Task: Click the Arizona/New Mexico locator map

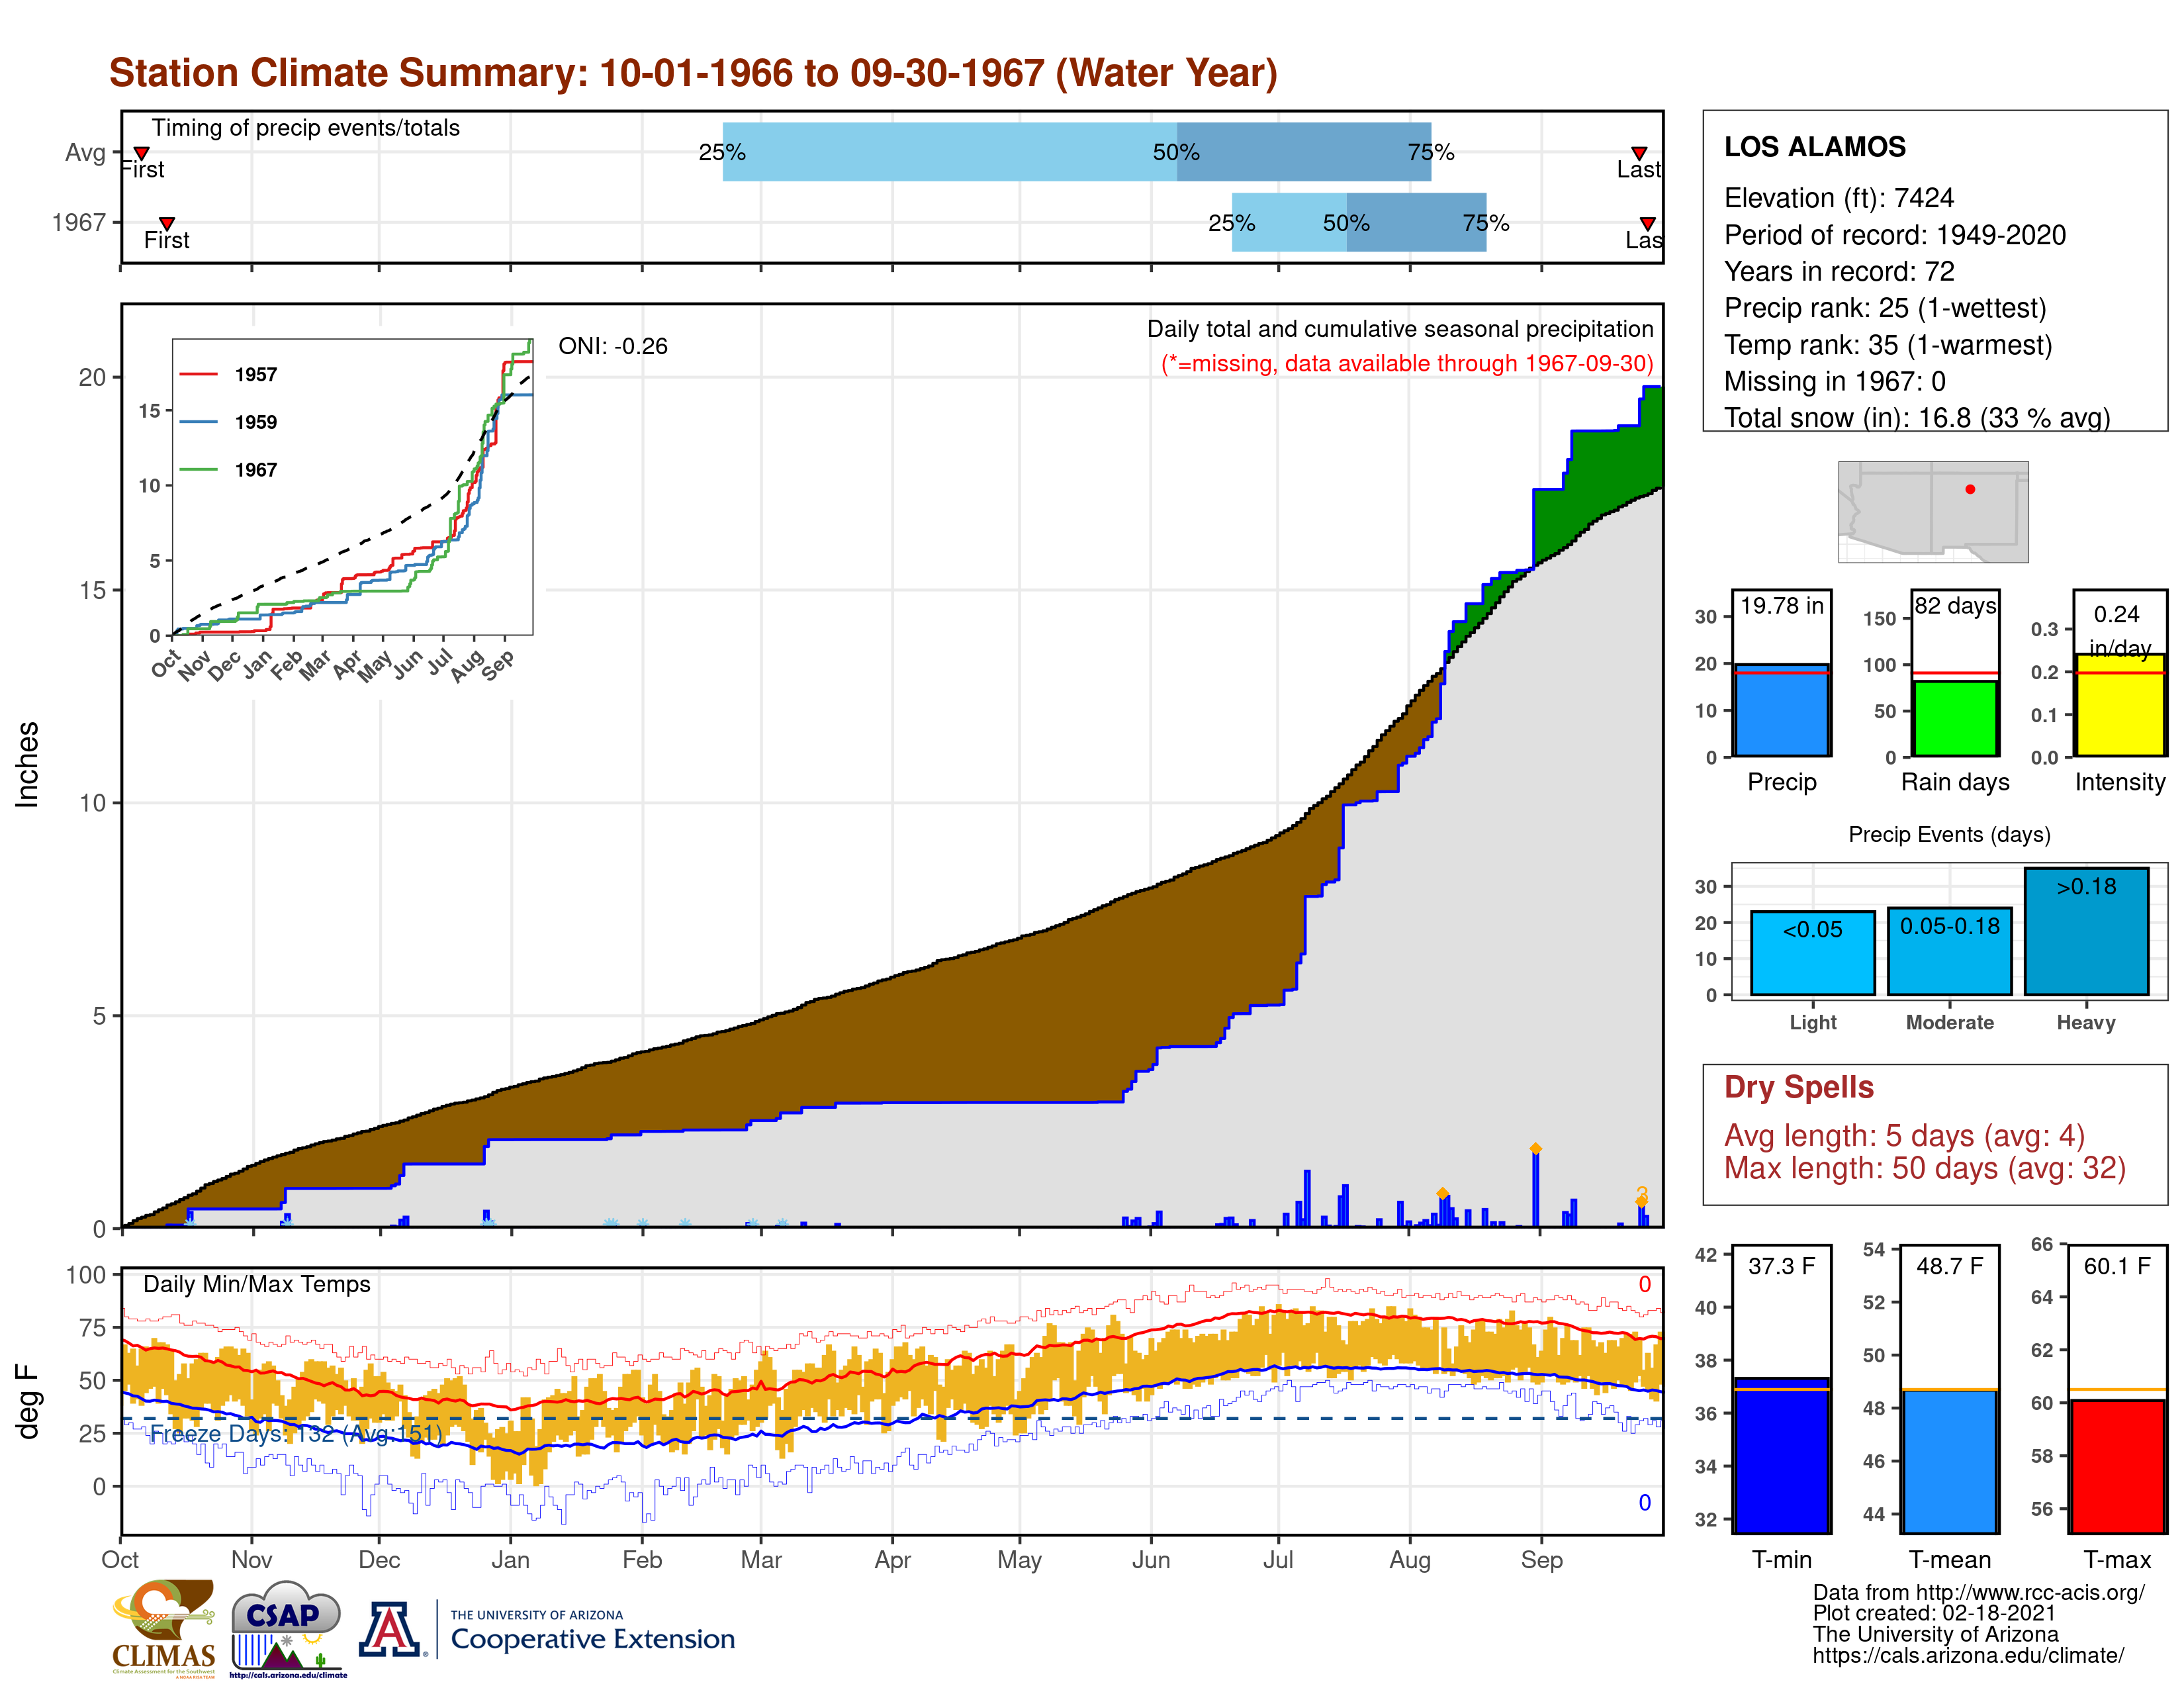Action: [1933, 511]
